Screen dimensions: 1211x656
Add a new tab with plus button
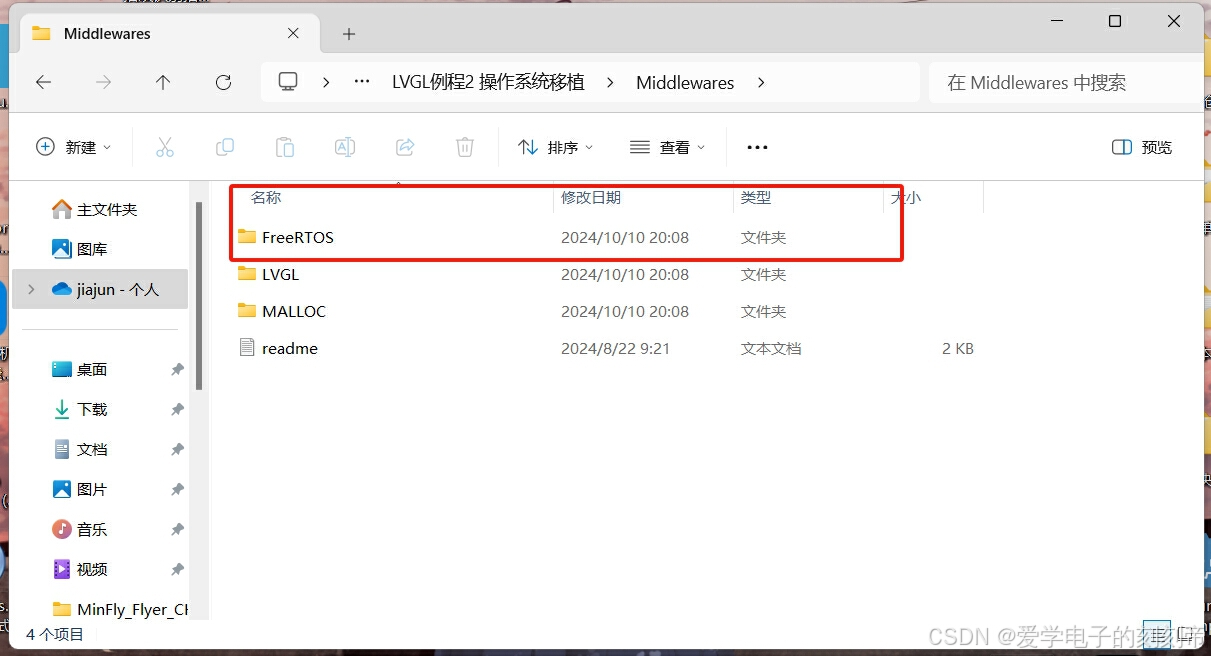[x=349, y=34]
